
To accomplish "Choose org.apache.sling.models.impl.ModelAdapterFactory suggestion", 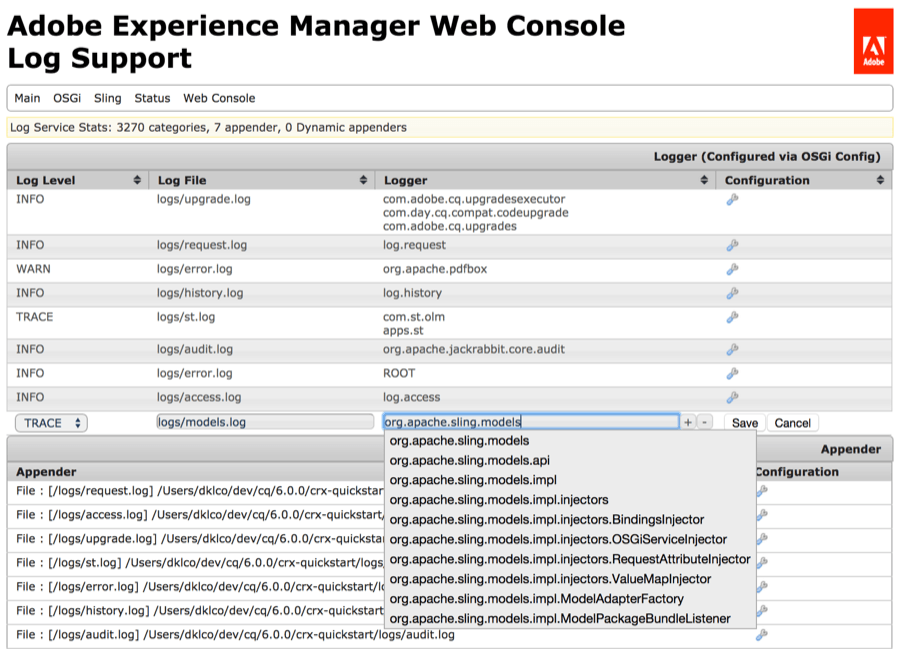I will [536, 599].
